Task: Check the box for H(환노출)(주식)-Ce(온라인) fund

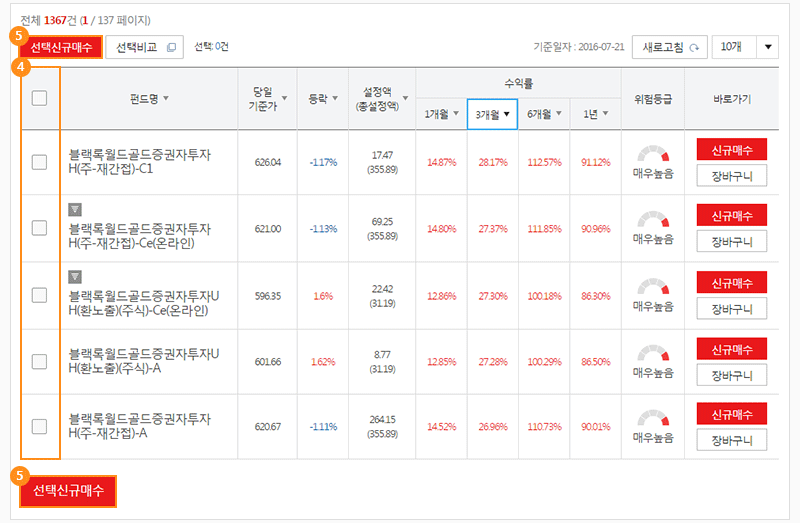Action: pyautogui.click(x=39, y=295)
